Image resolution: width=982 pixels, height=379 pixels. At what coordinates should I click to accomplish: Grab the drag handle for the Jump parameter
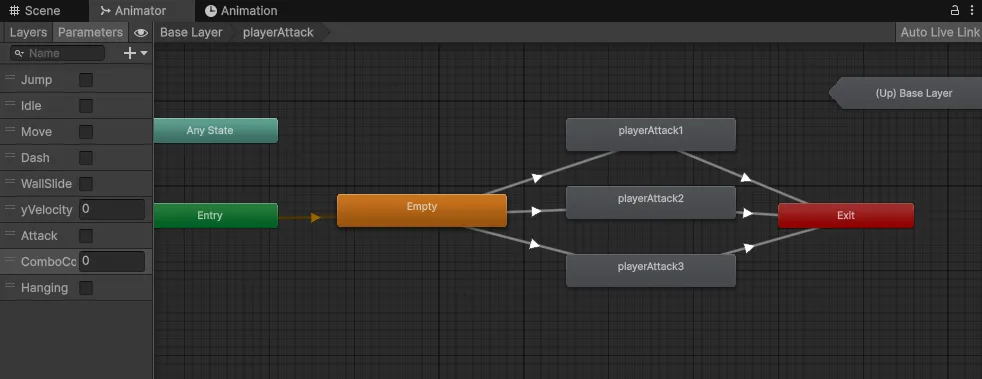(x=10, y=78)
